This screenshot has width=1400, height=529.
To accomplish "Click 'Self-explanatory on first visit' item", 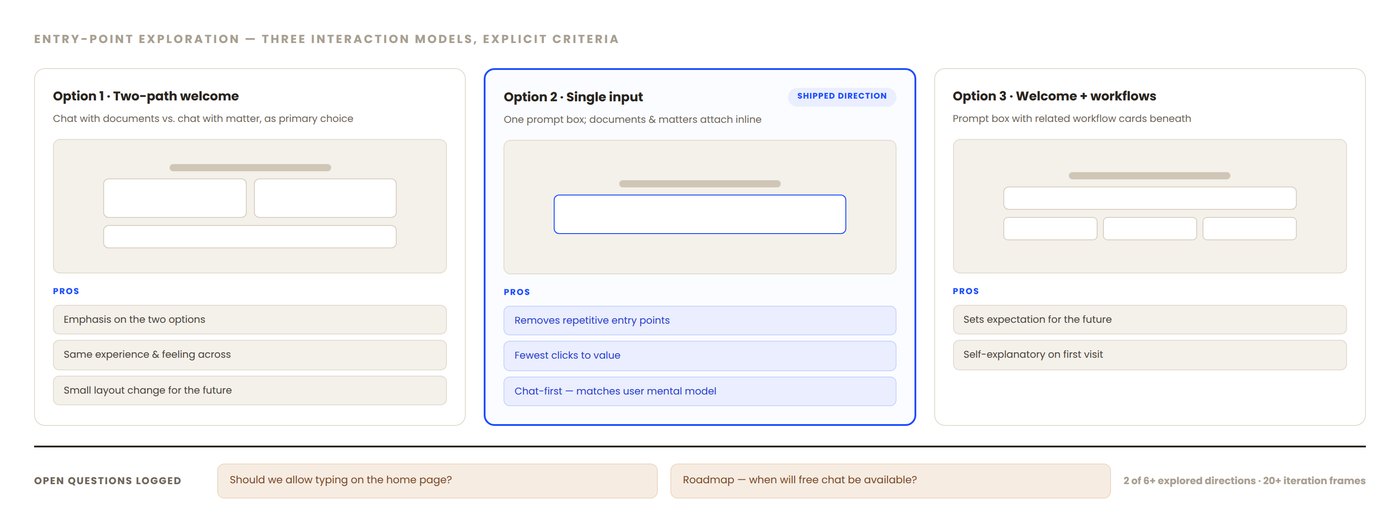I will pos(1150,355).
